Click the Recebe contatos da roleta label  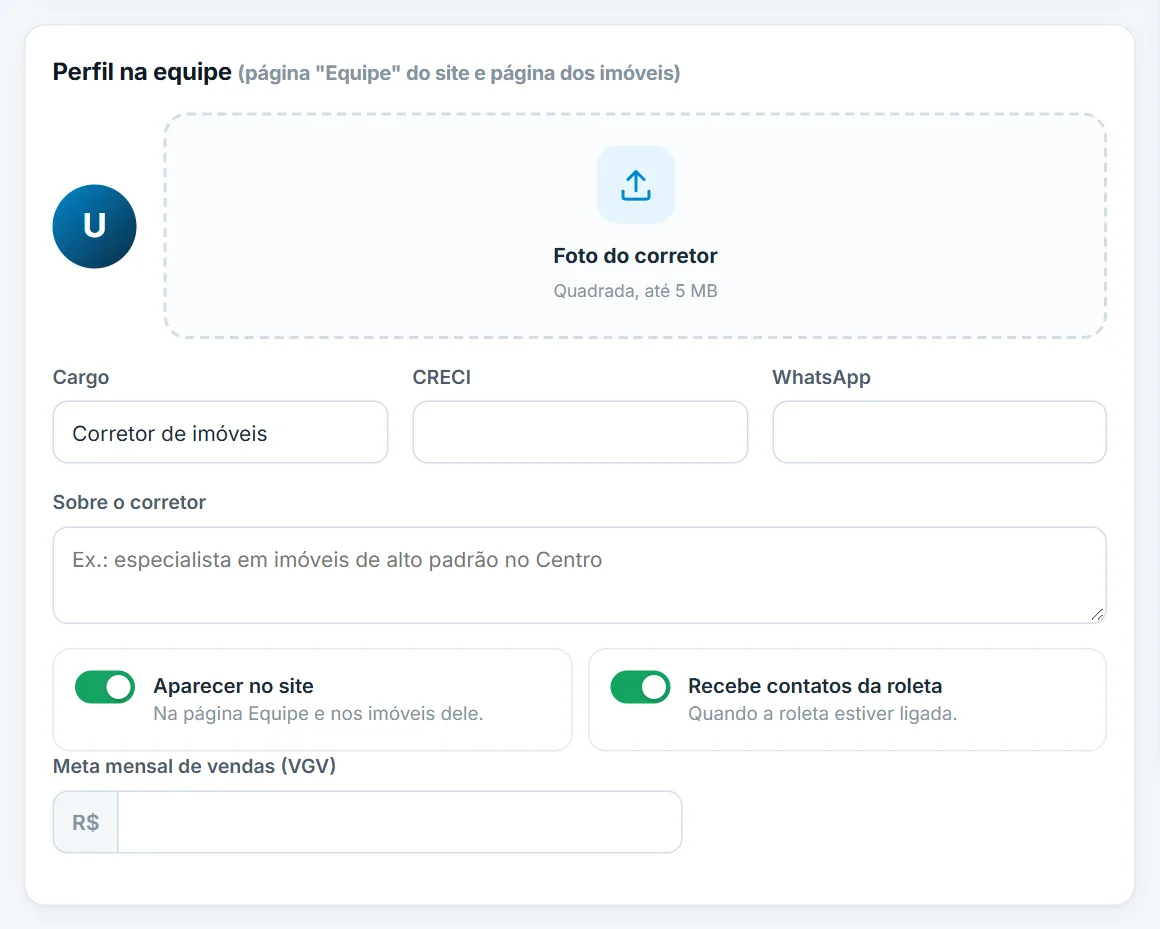(815, 686)
